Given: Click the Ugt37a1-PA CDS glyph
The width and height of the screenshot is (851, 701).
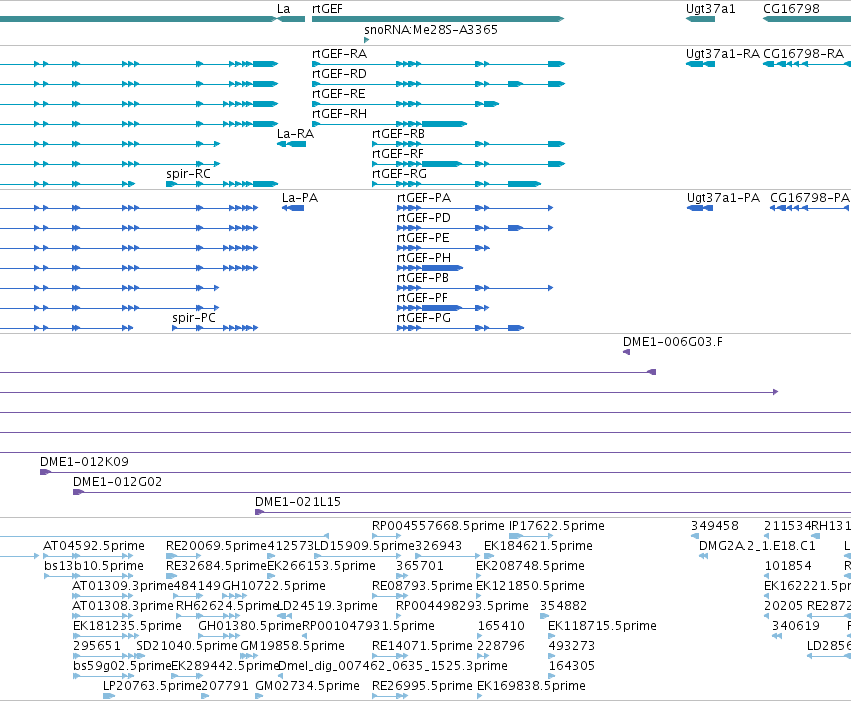Looking at the screenshot, I should pyautogui.click(x=700, y=208).
